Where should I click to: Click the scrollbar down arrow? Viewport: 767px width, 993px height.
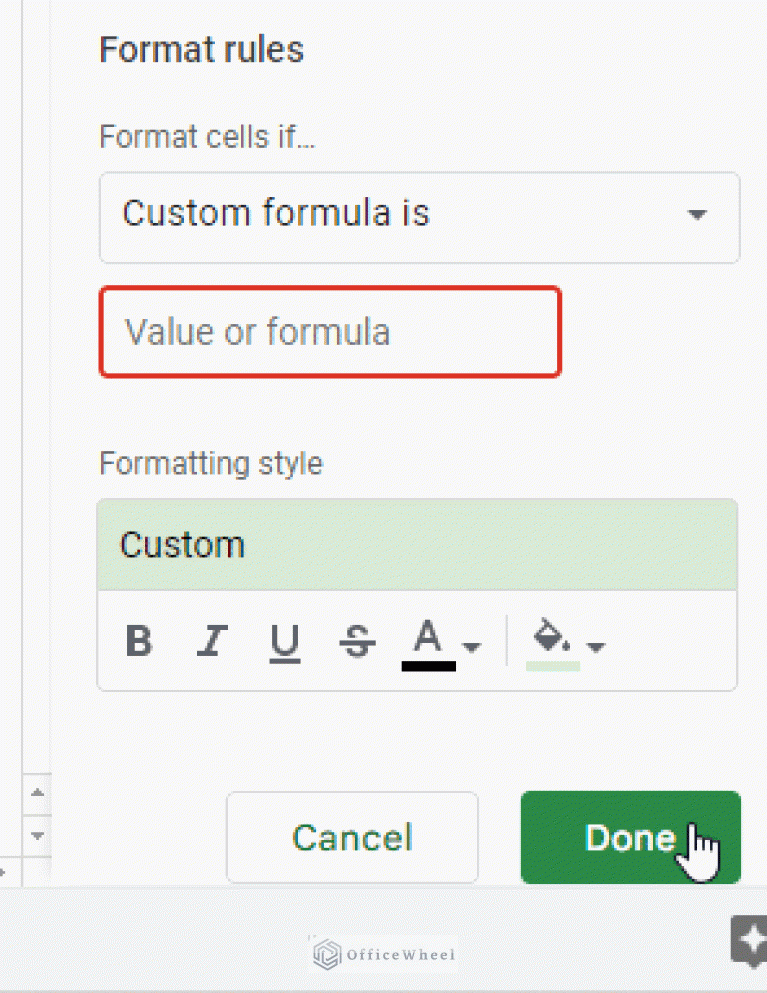[x=36, y=835]
